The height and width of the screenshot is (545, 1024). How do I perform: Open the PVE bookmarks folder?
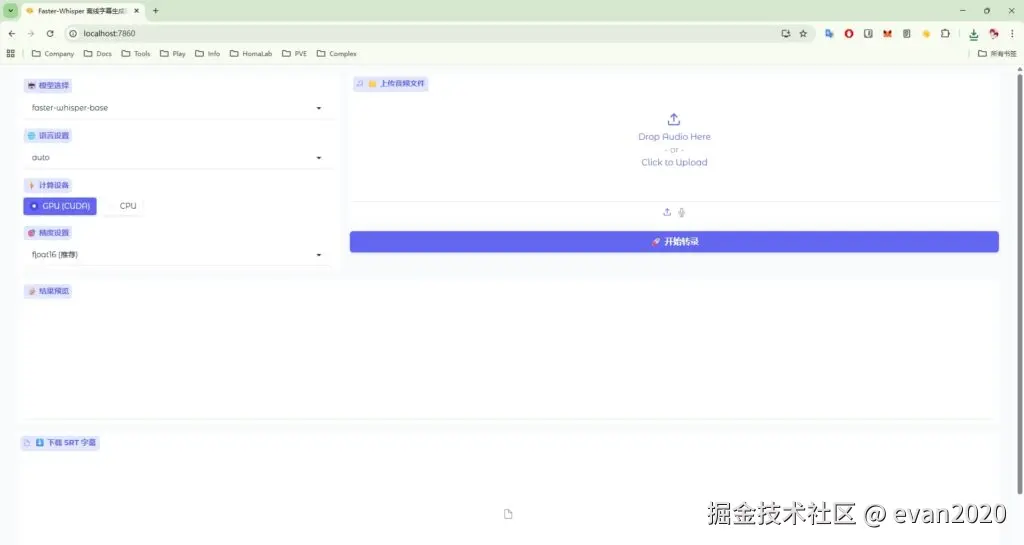(295, 54)
